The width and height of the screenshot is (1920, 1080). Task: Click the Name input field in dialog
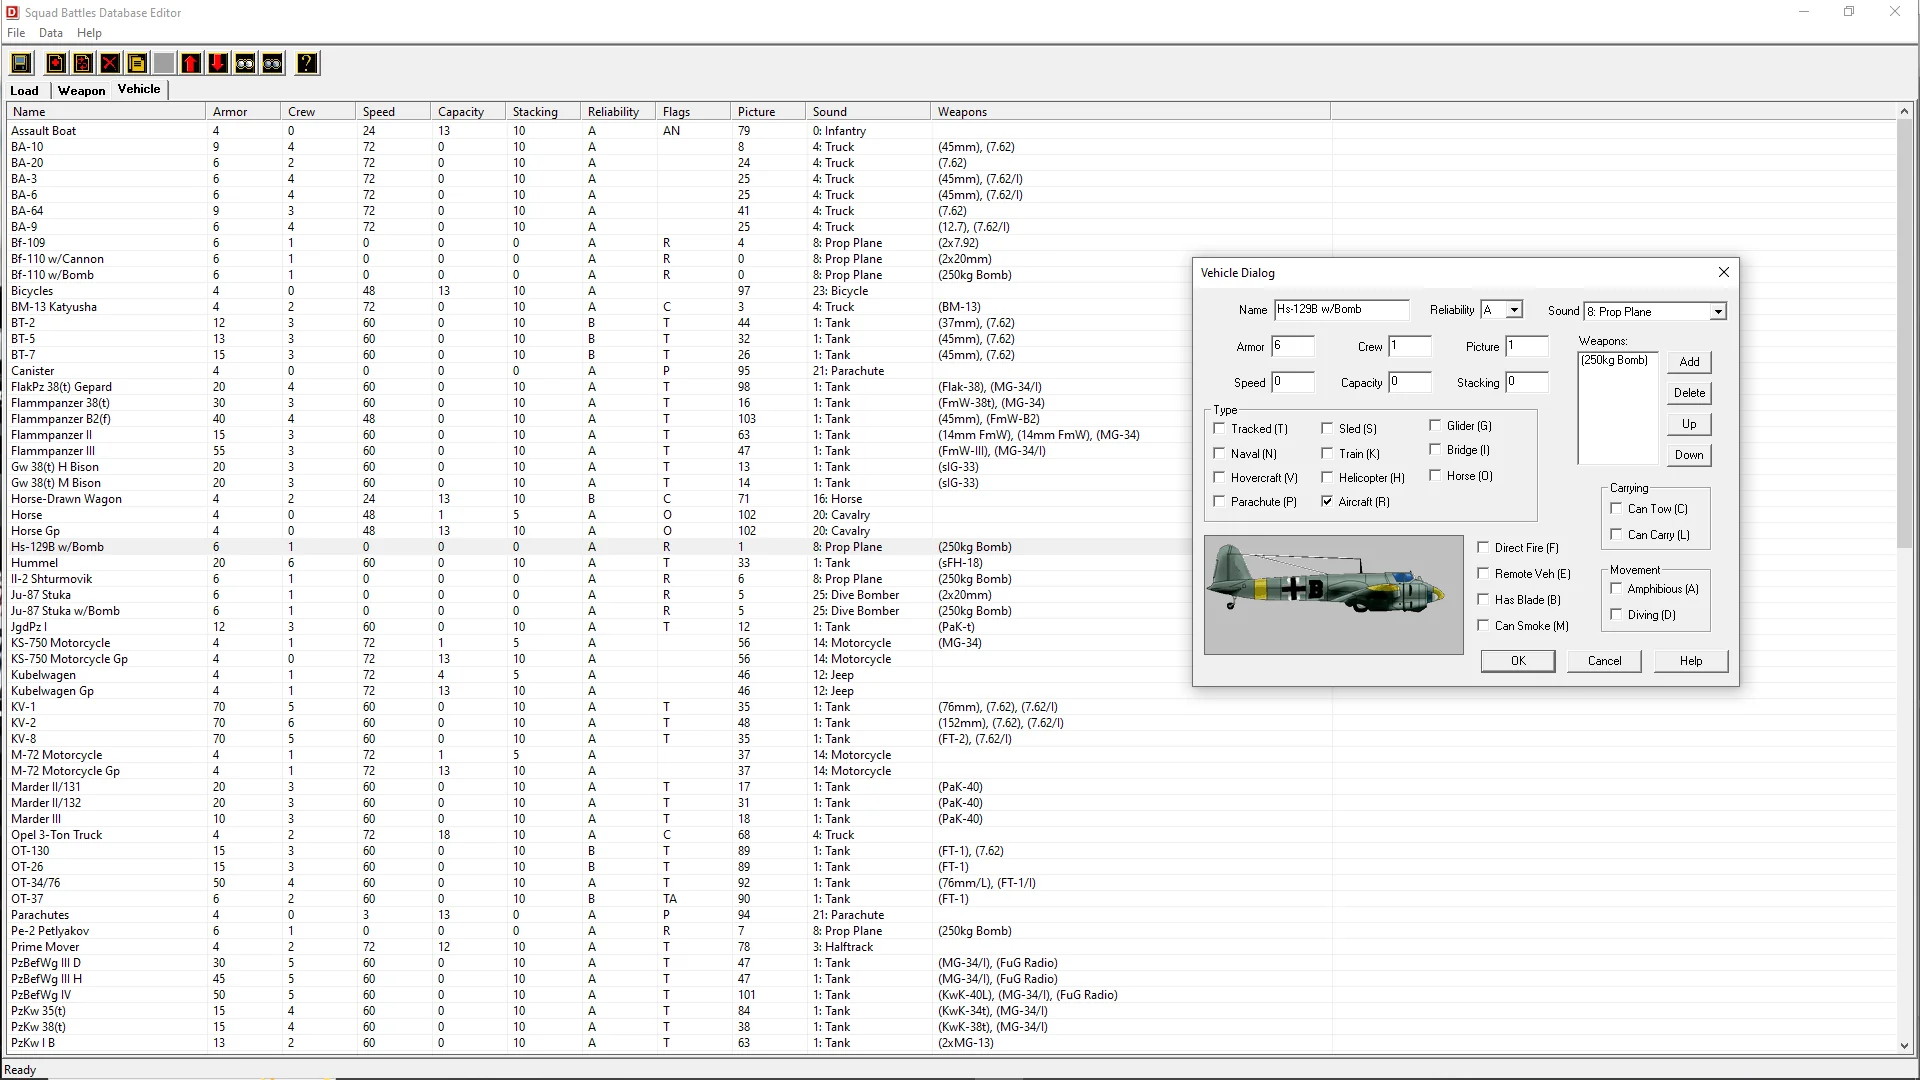click(1340, 310)
